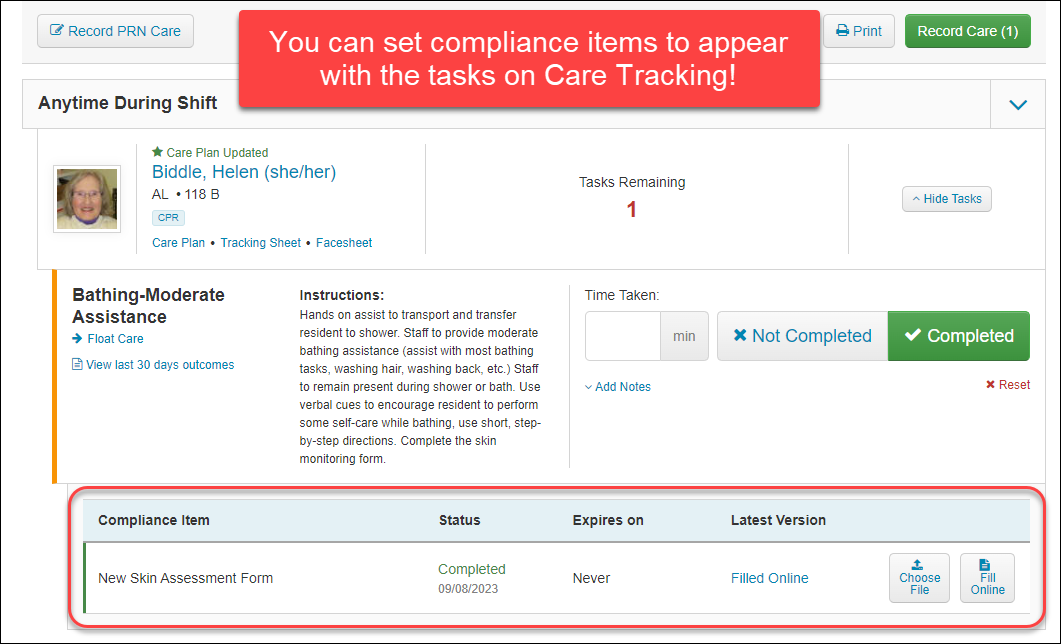Click the Bathing-Moderate Assistance task title
The width and height of the screenshot is (1061, 644).
click(148, 306)
